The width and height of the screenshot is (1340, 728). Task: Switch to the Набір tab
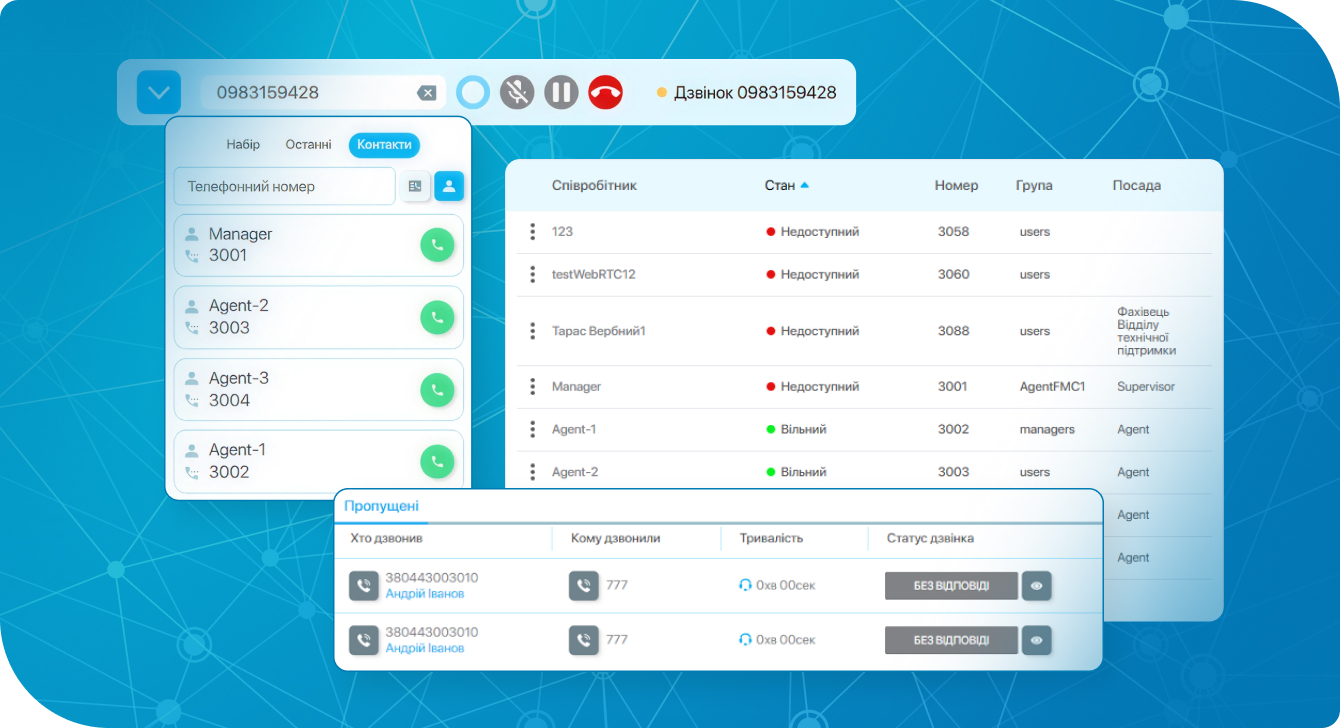[x=243, y=145]
